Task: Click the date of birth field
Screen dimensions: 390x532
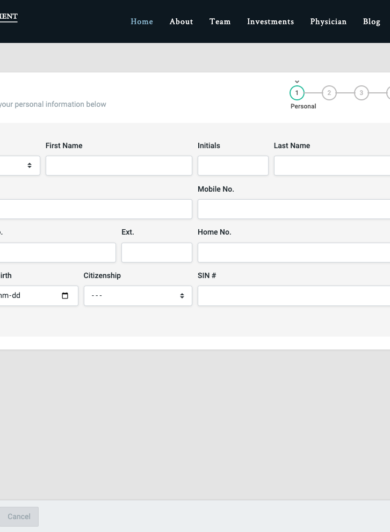Action: click(39, 296)
